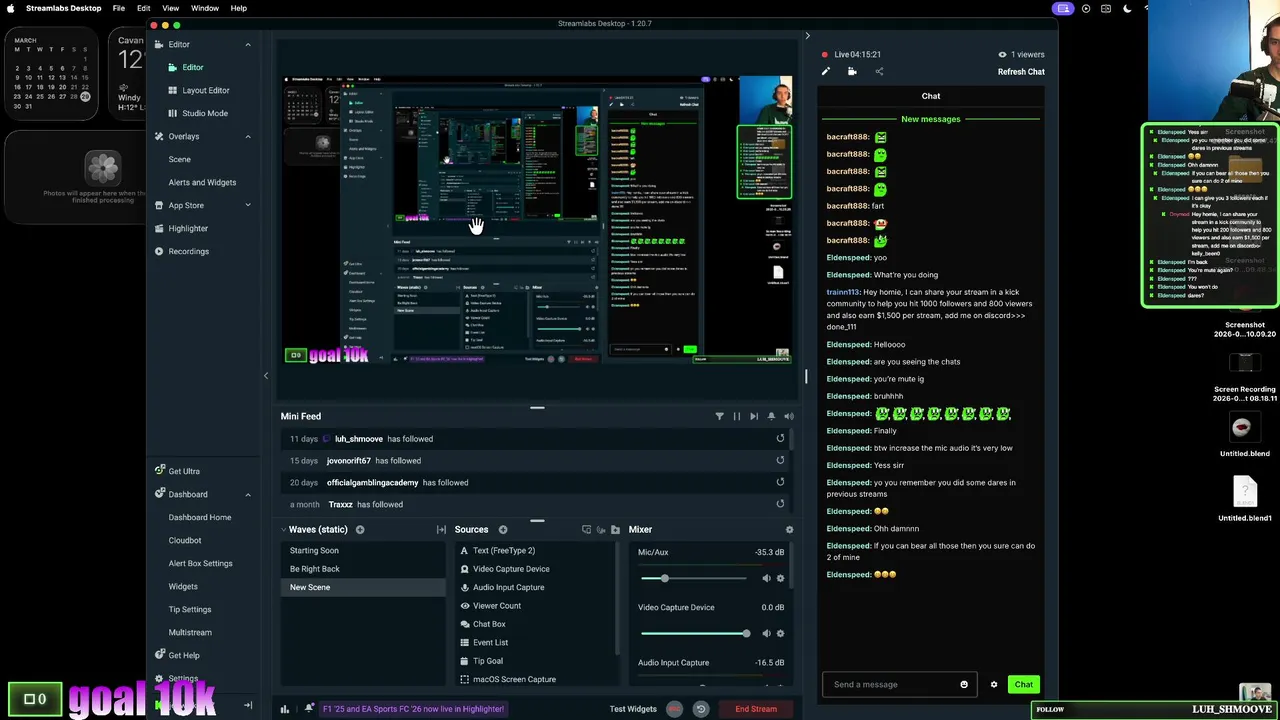Click the first icon right of the Sources heading
Screen dimensions: 1280x720
(x=587, y=530)
